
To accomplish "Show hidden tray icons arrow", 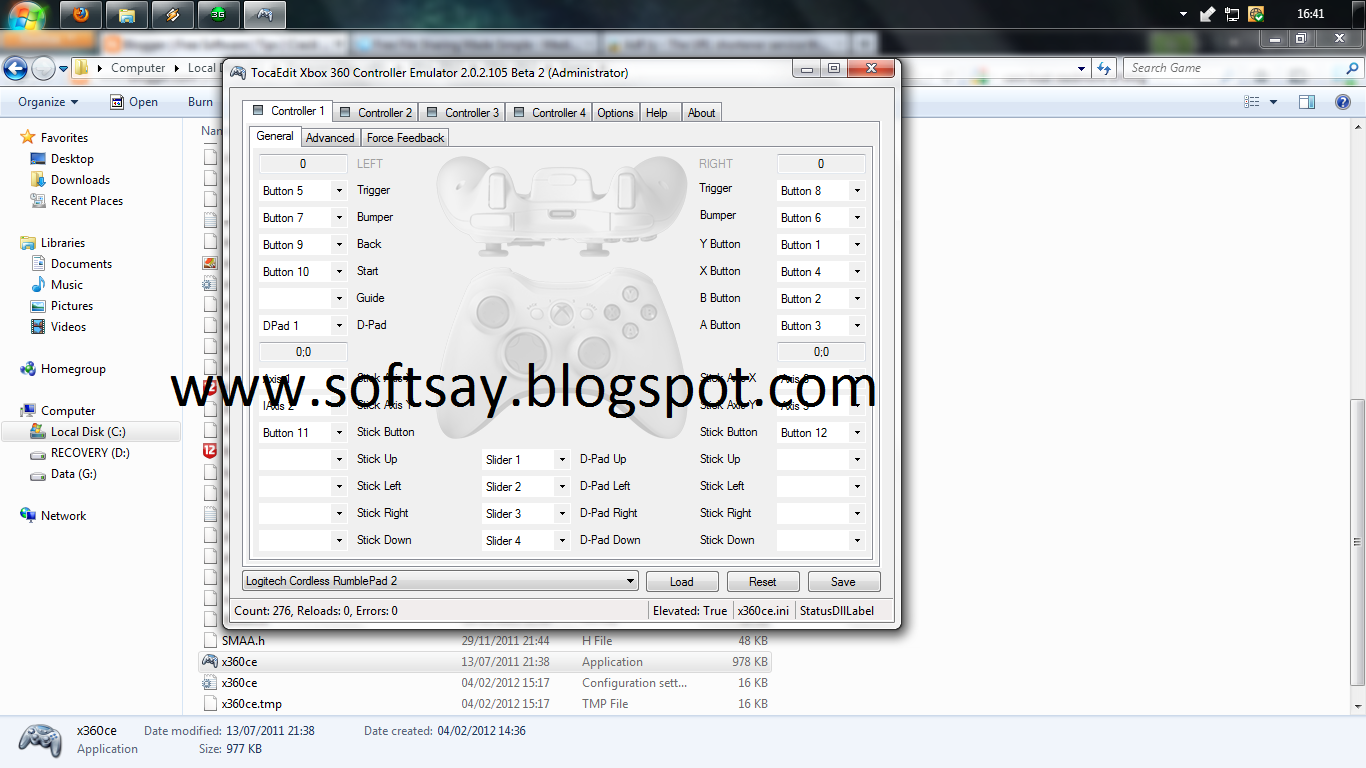I will (1183, 15).
